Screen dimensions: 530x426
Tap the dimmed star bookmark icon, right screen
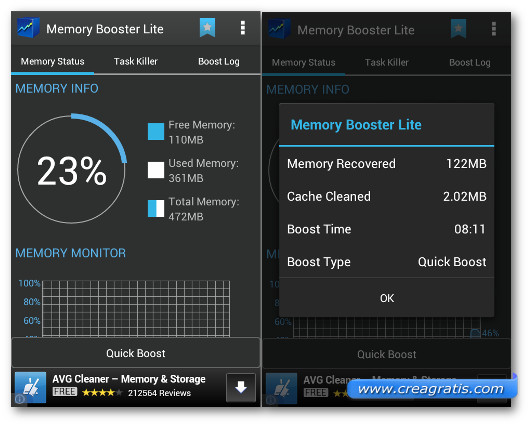[458, 29]
